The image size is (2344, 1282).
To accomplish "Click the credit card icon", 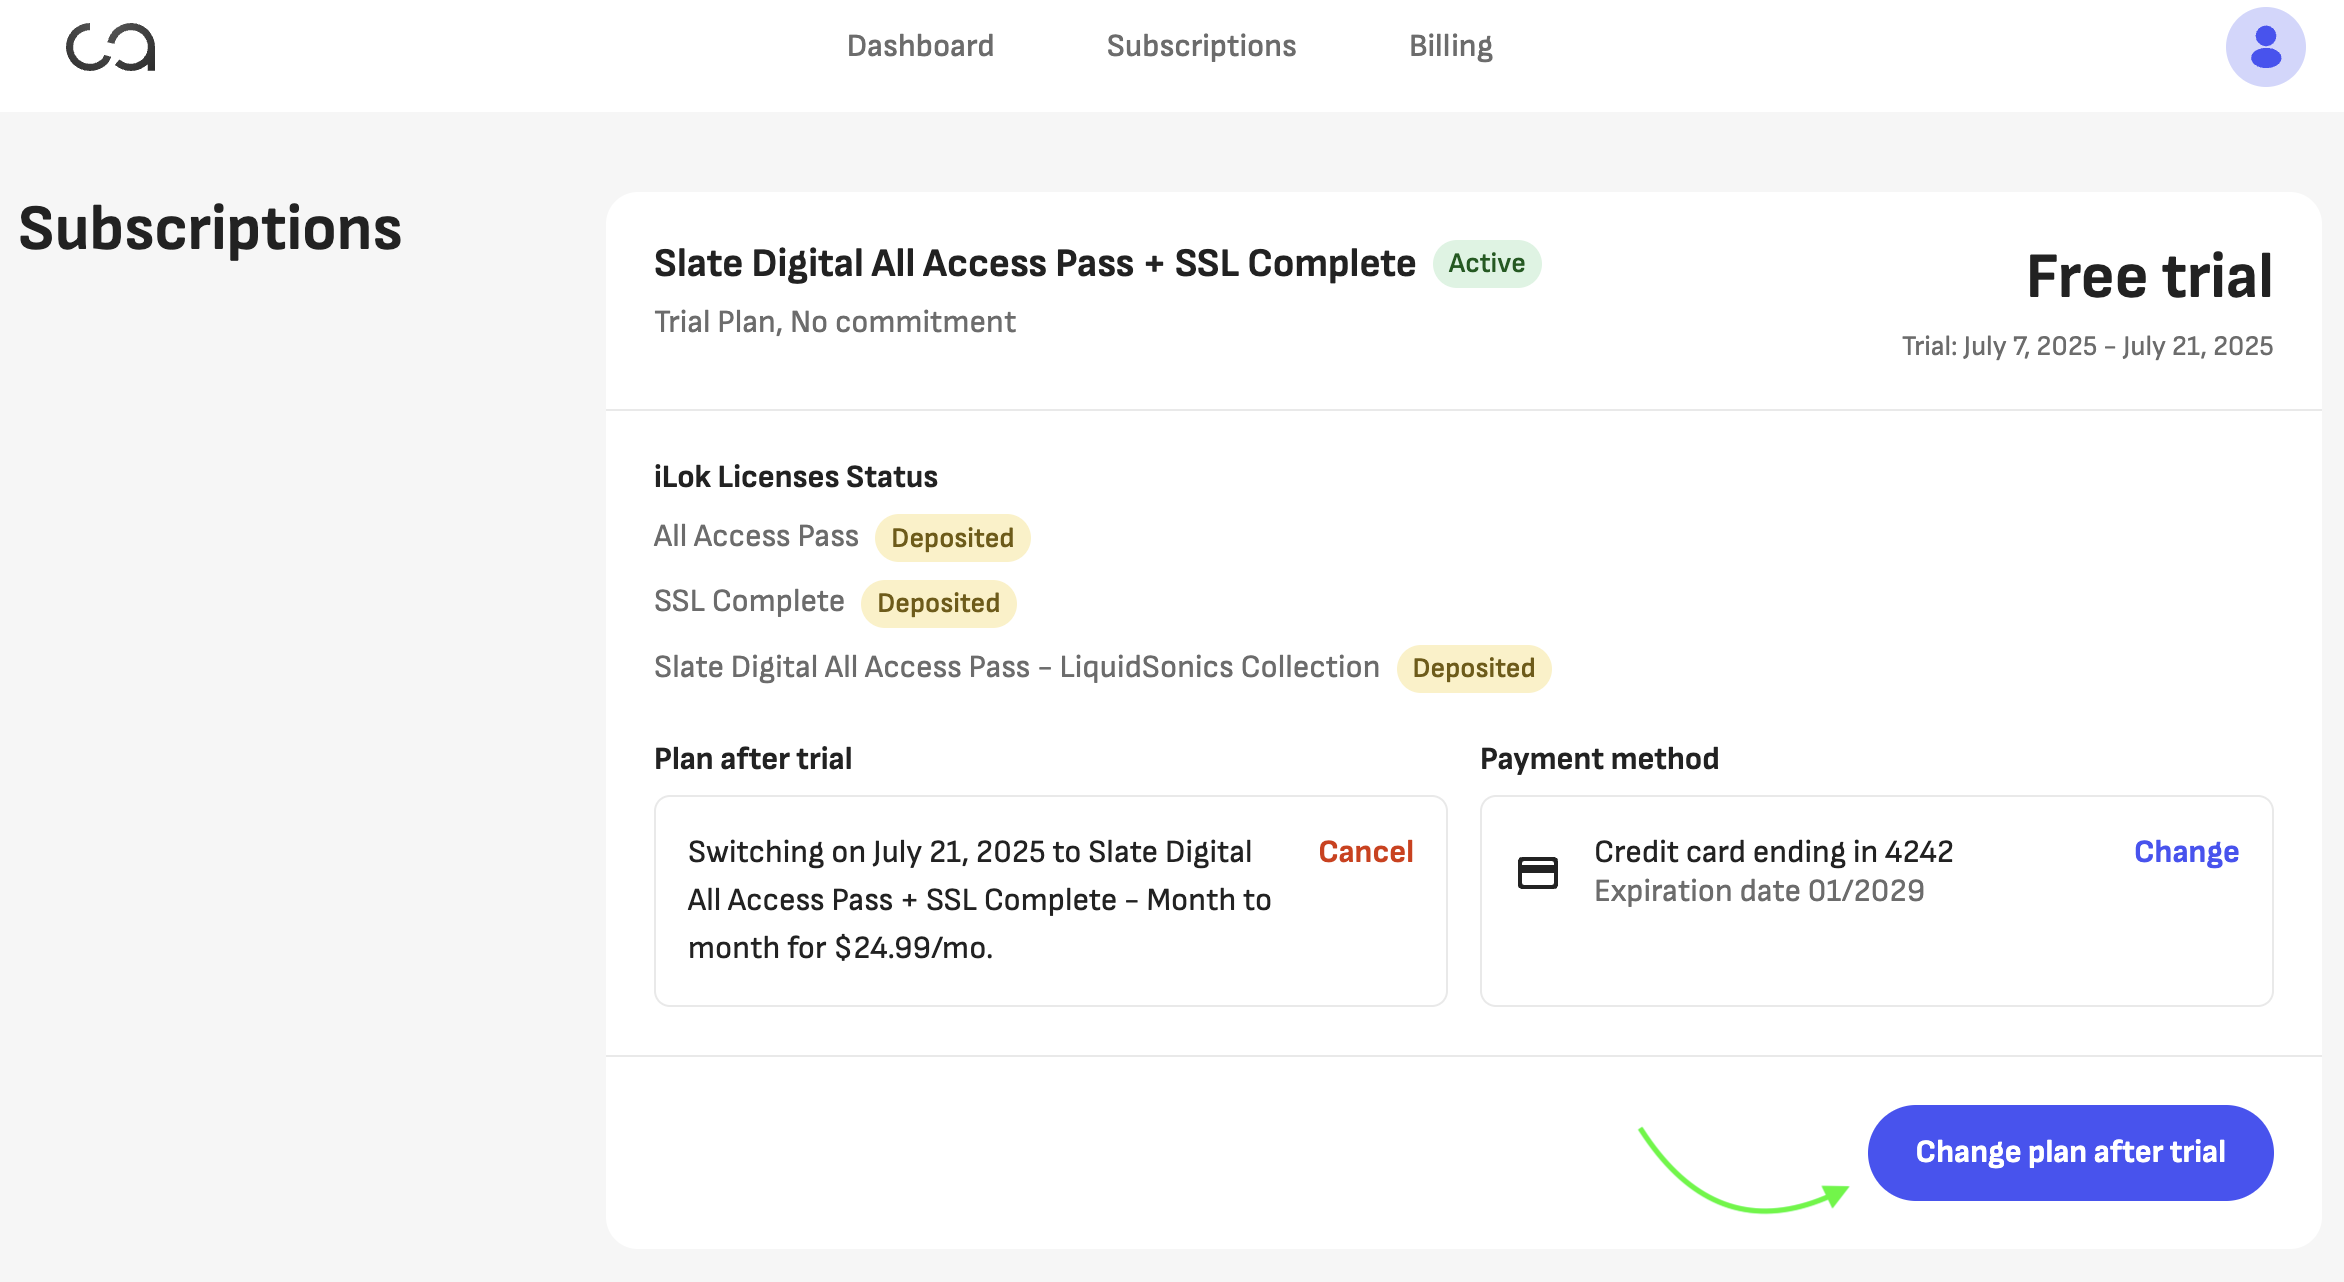I will click(1537, 873).
